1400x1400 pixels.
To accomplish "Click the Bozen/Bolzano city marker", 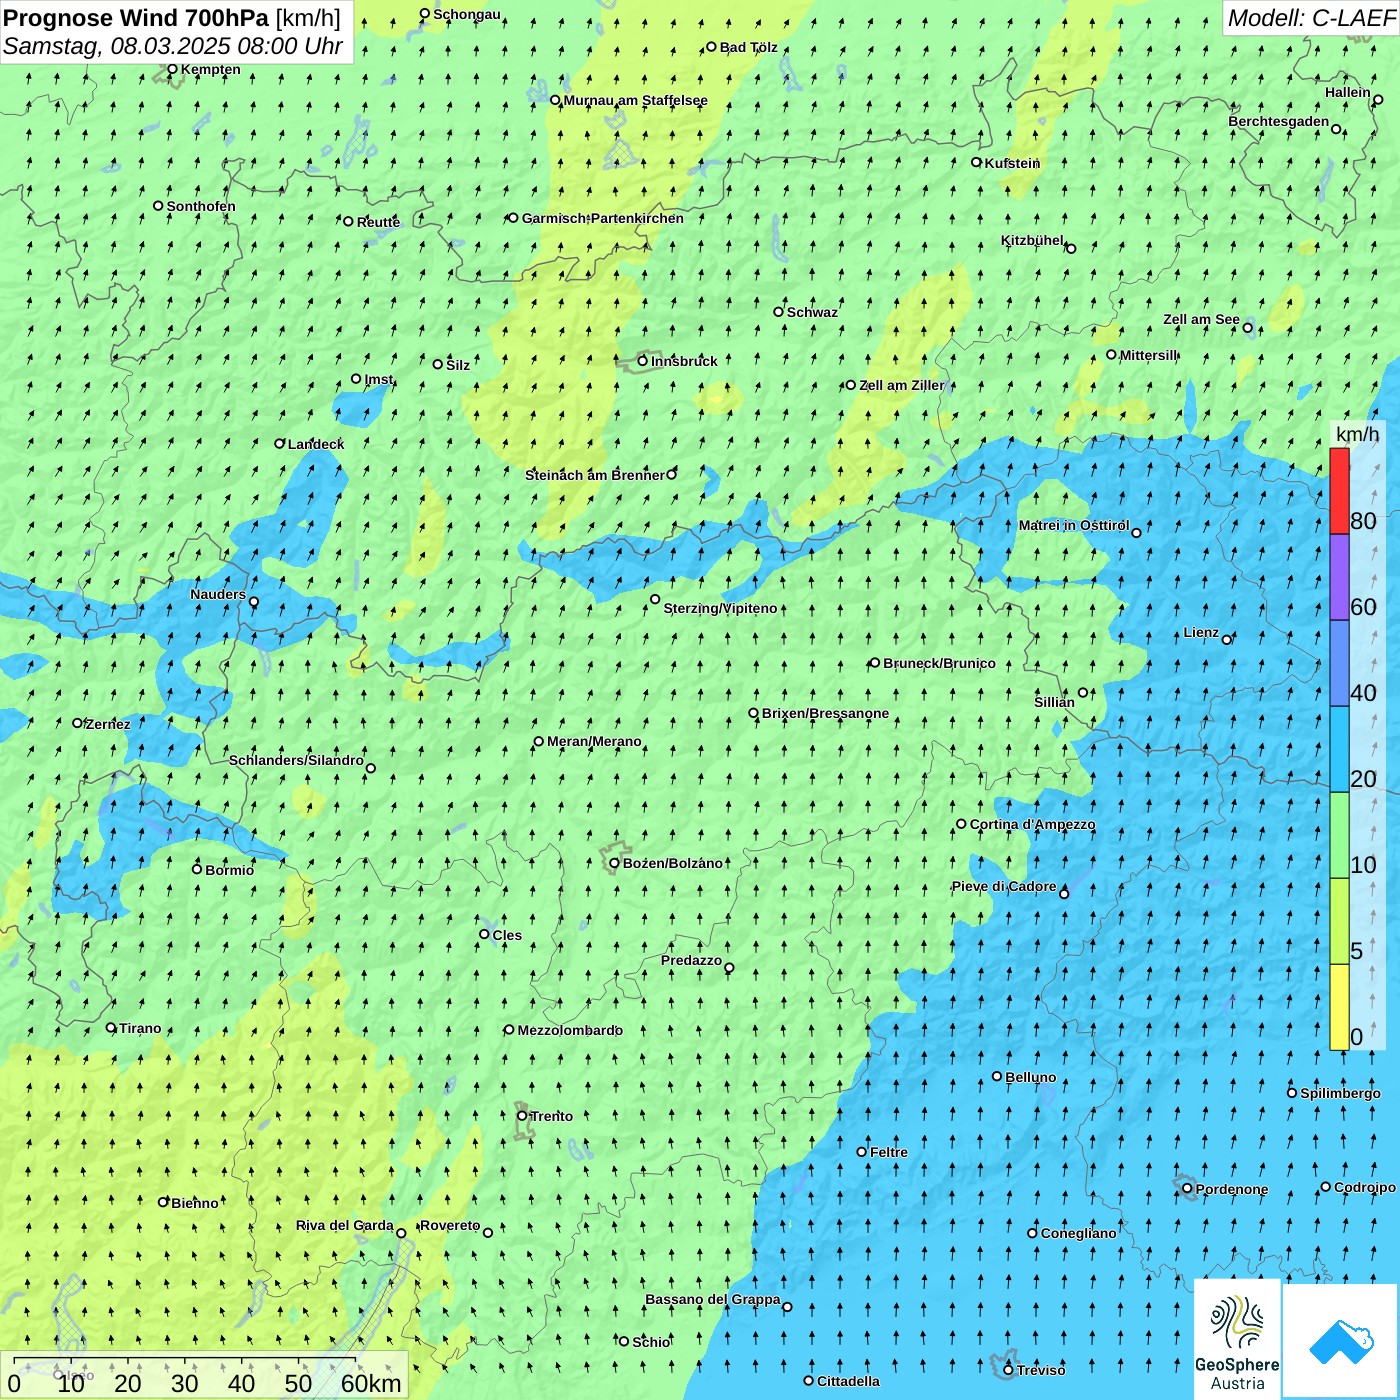I will pos(615,863).
